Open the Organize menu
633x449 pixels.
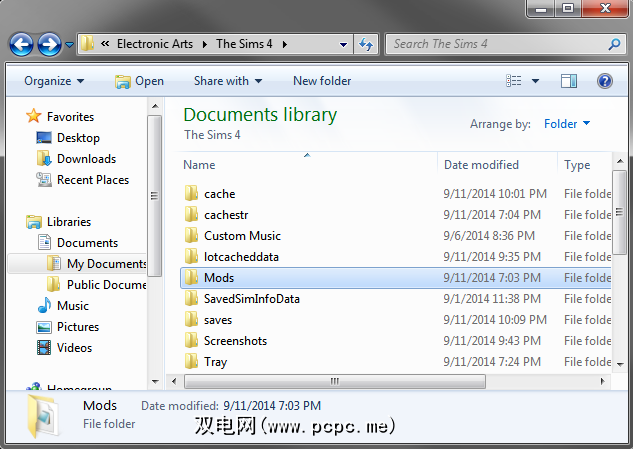54,81
